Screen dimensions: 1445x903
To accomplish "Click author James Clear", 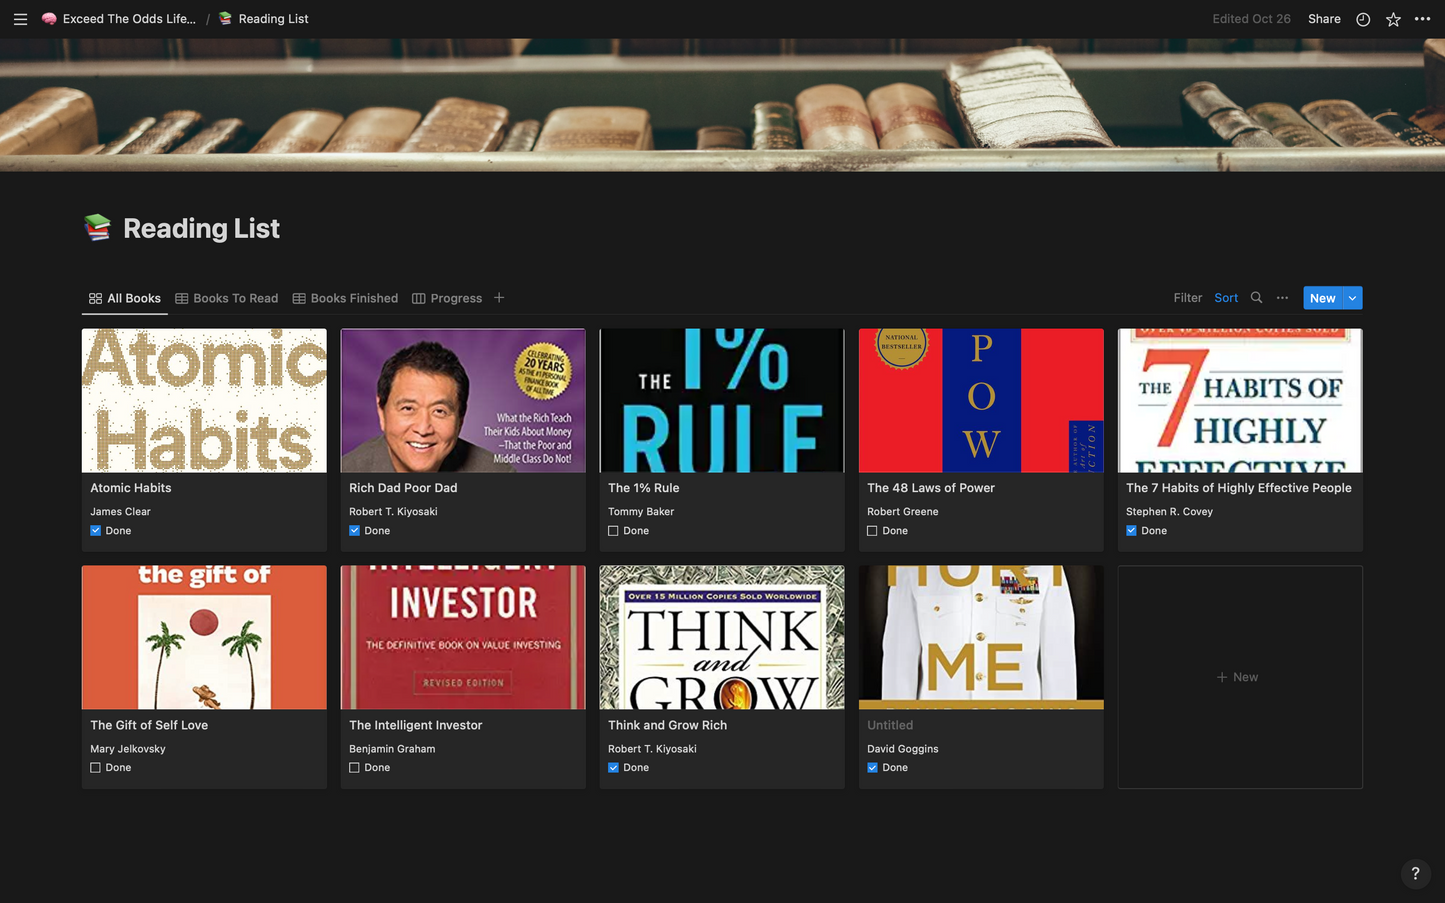I will click(120, 511).
